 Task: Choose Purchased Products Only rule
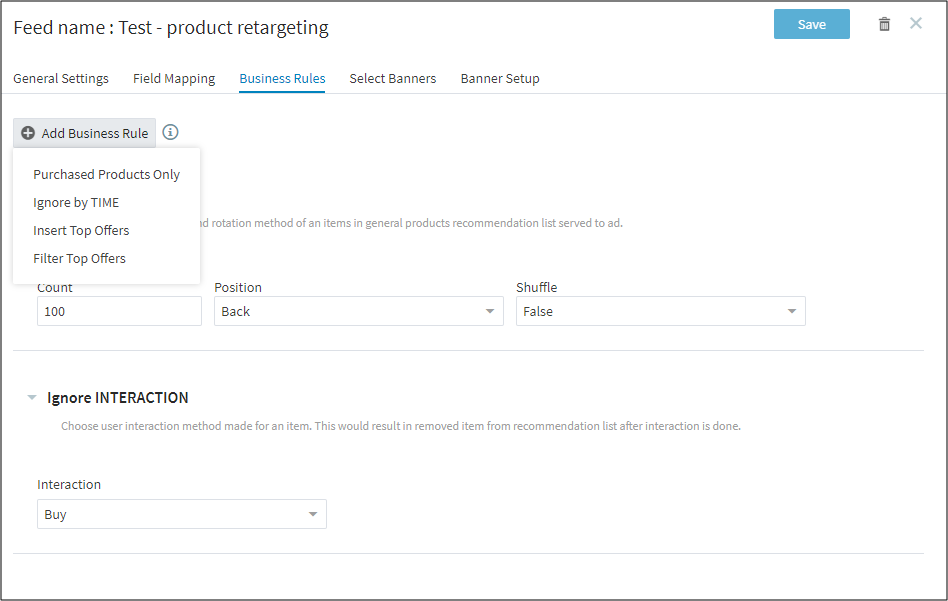pos(106,174)
